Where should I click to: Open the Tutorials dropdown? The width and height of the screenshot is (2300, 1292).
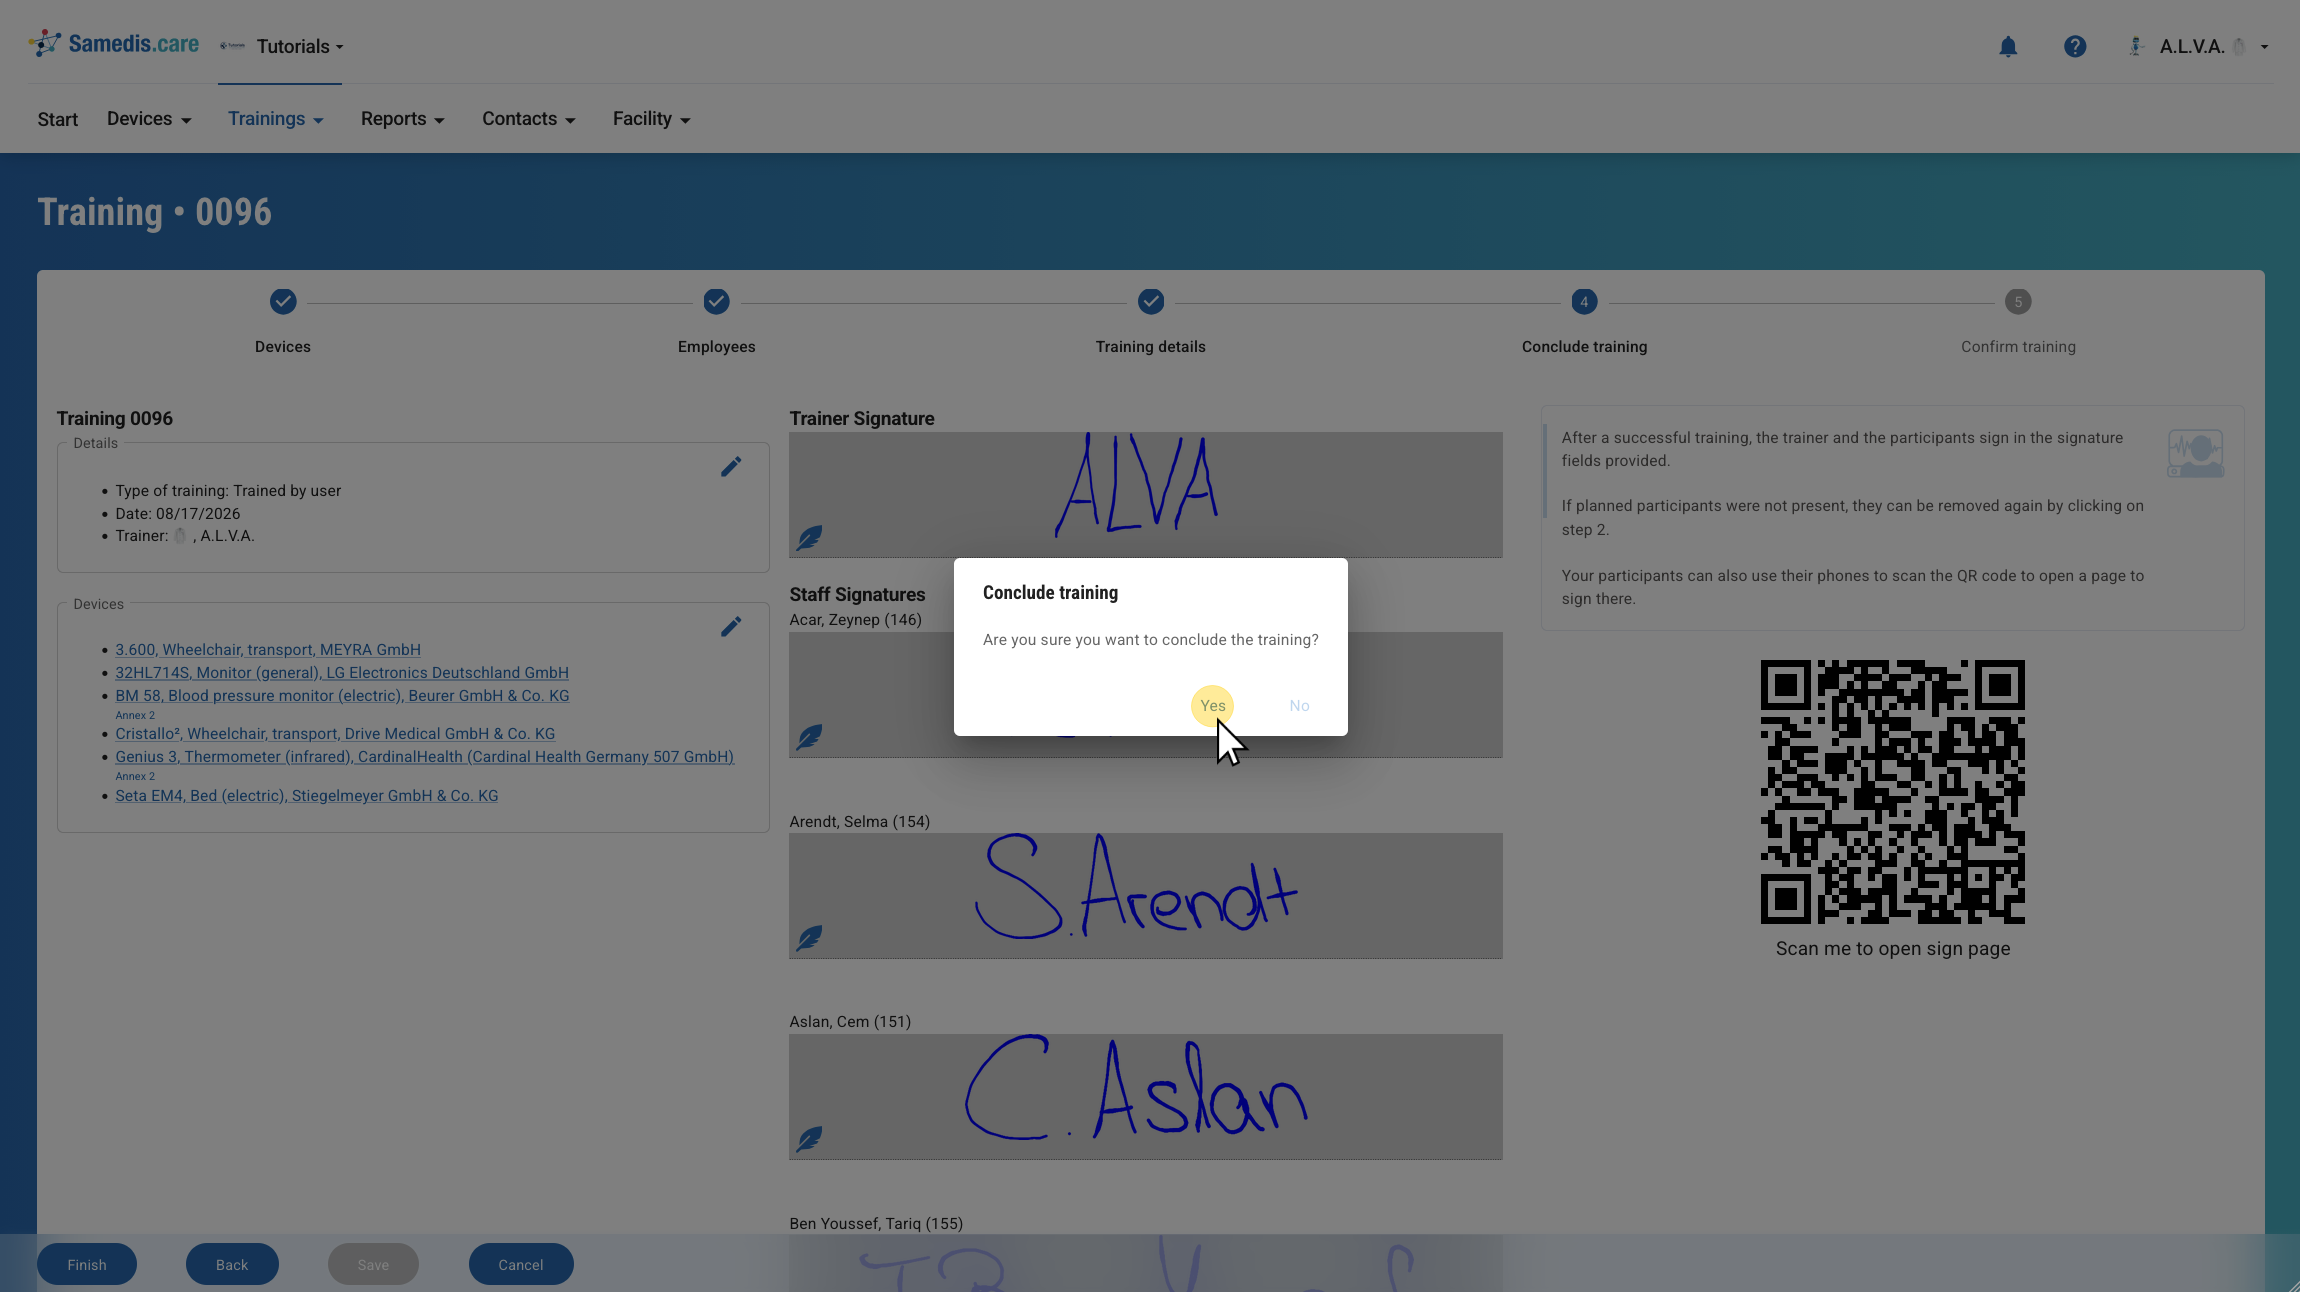coord(300,47)
